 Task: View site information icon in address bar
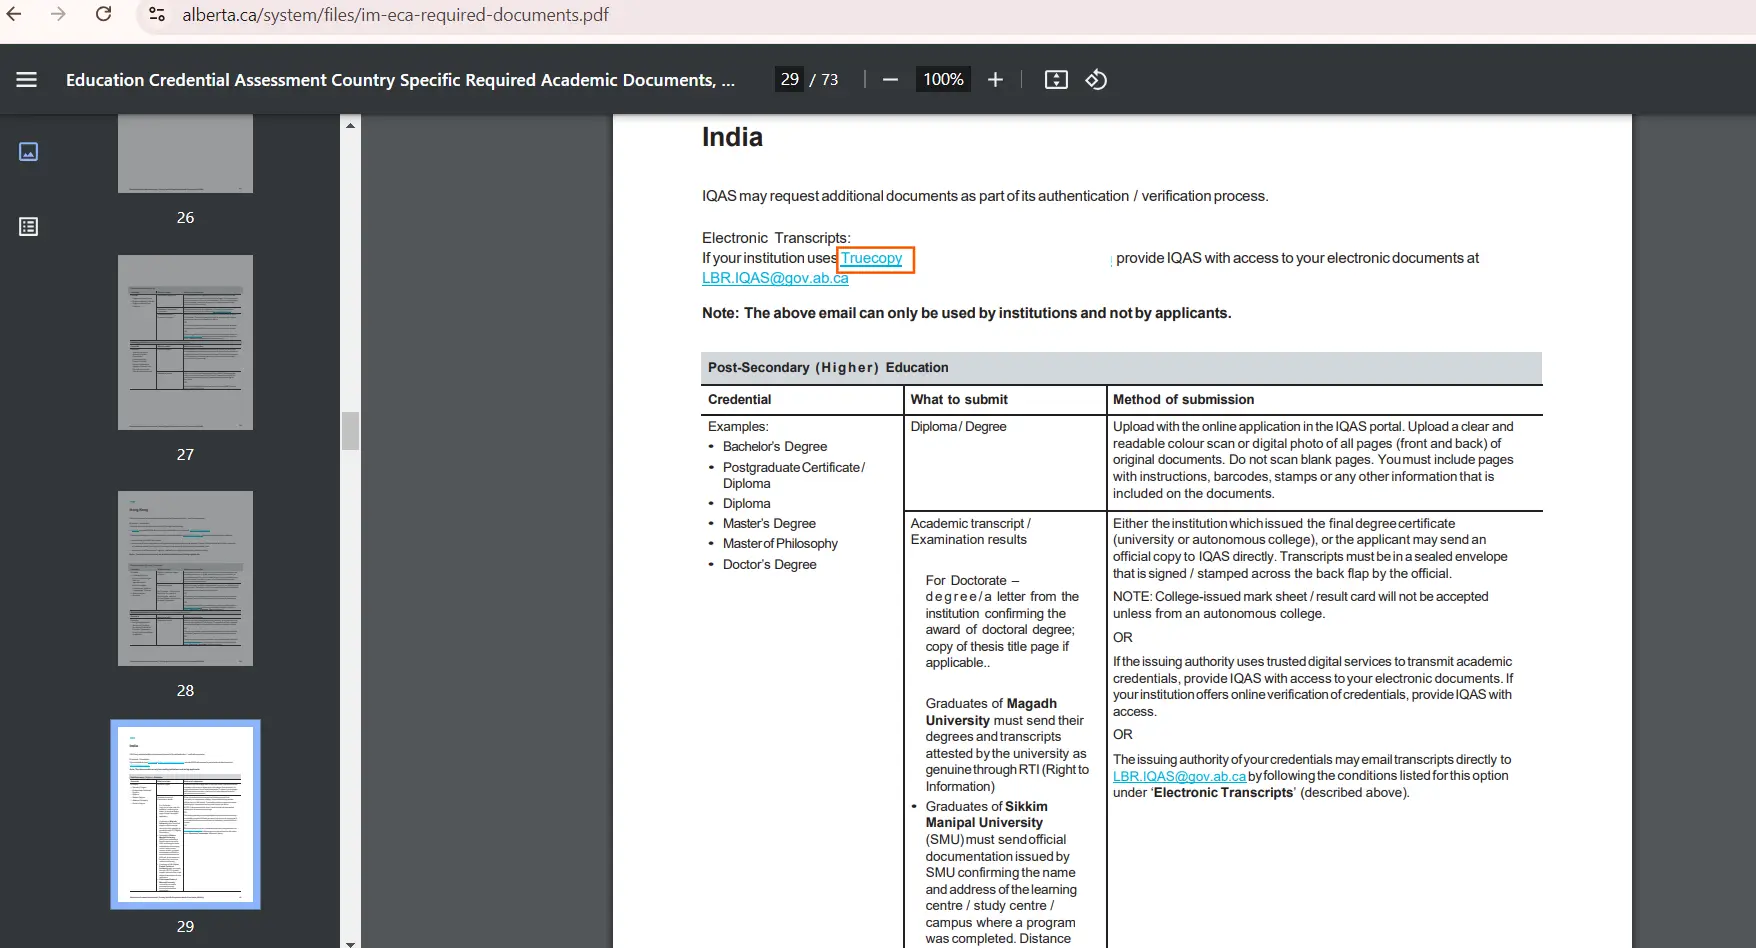157,14
